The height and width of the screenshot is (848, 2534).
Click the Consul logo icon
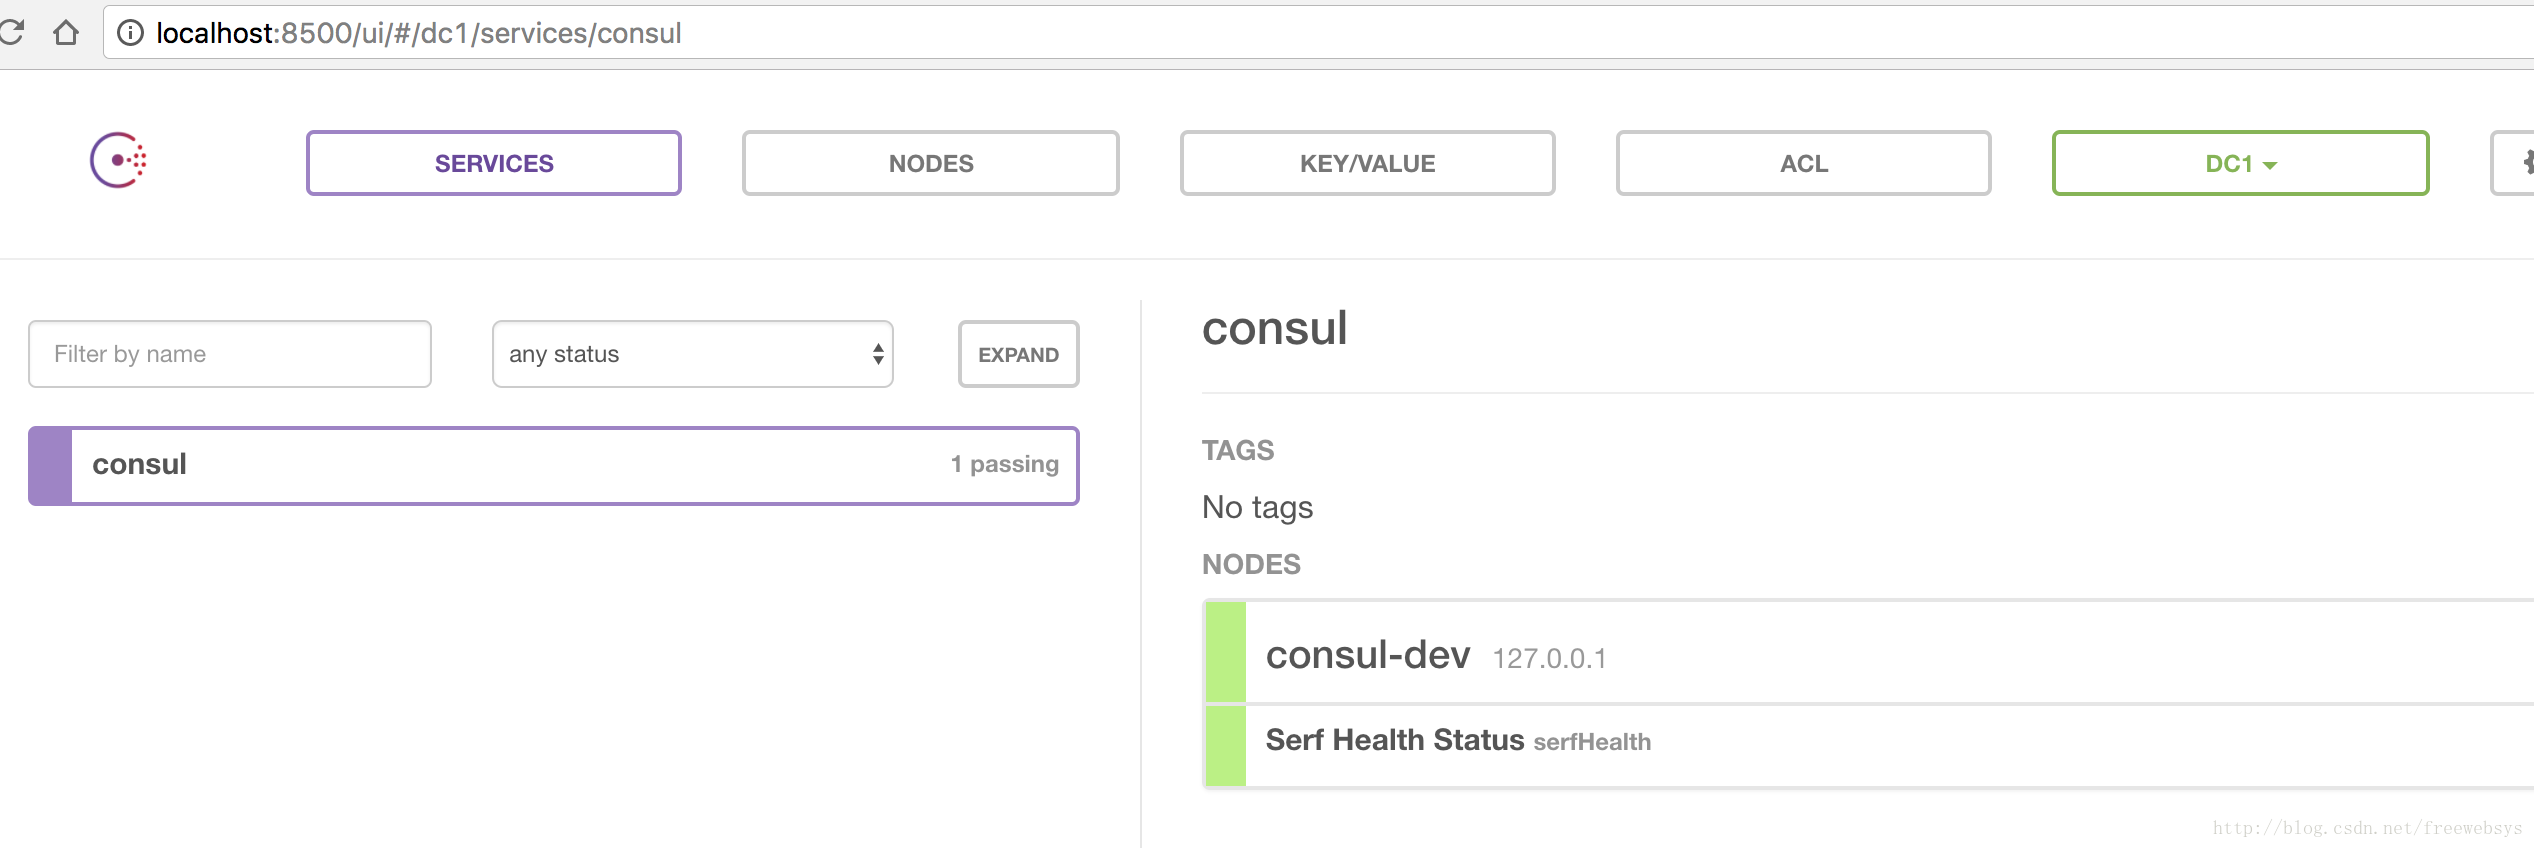pos(118,160)
